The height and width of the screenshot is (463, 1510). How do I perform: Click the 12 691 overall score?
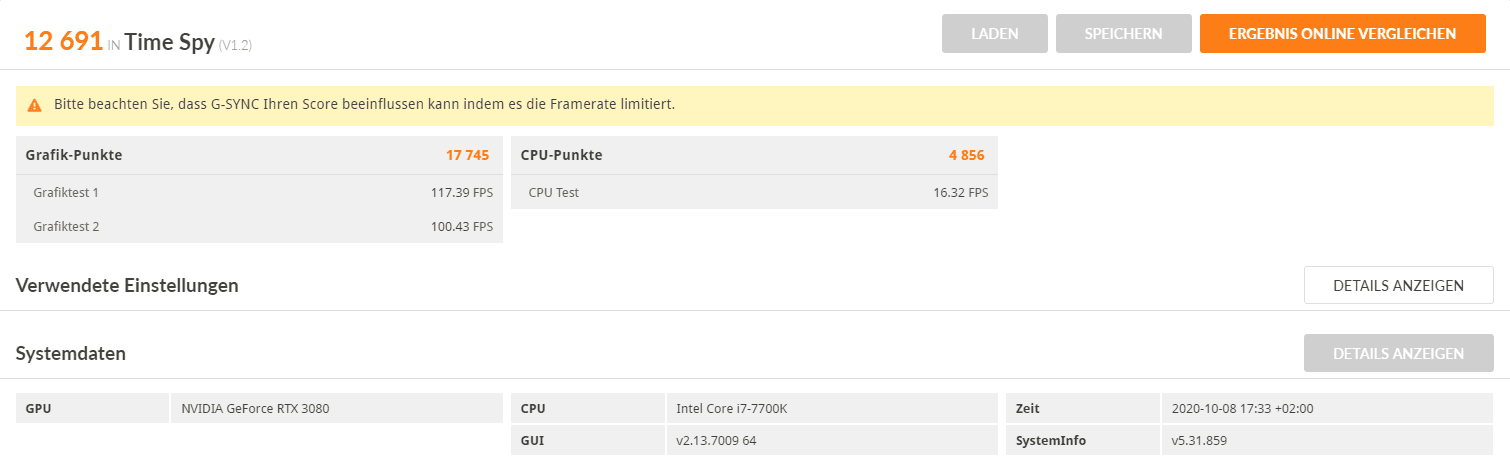[x=63, y=40]
